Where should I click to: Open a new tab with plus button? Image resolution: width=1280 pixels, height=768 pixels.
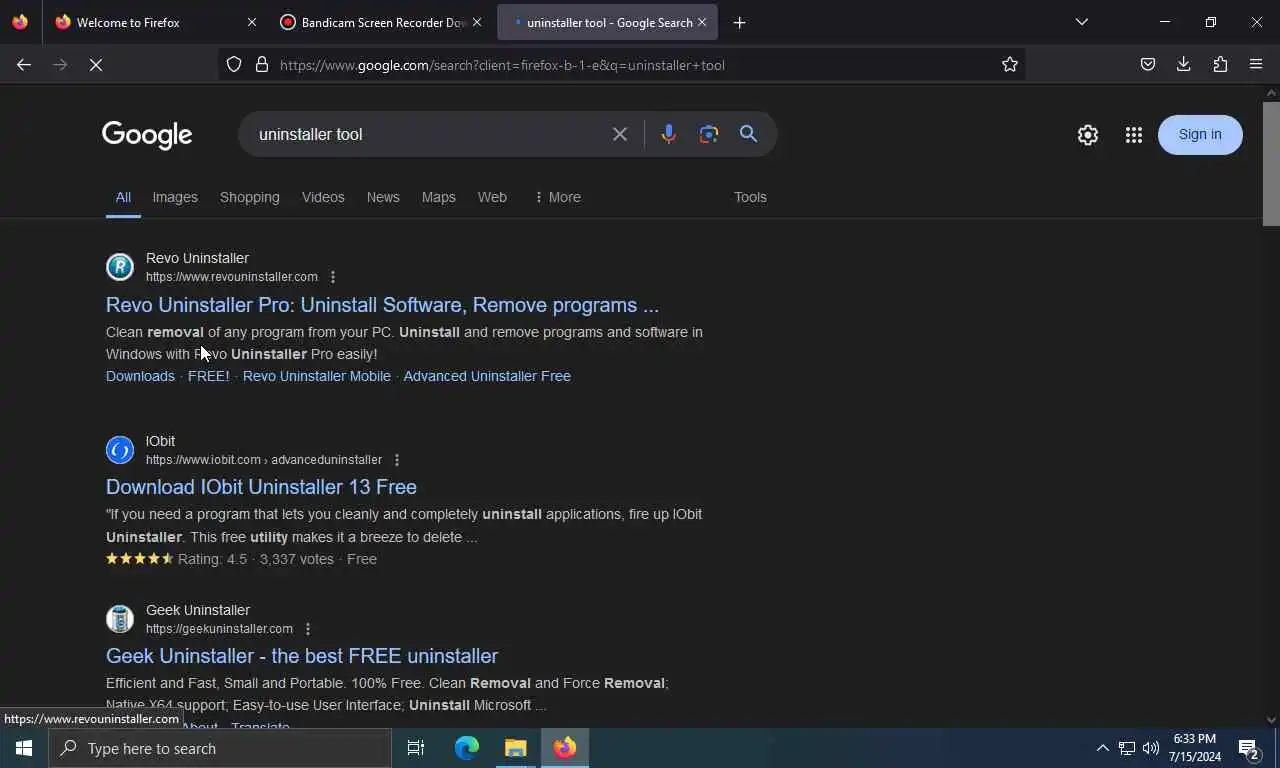click(740, 22)
